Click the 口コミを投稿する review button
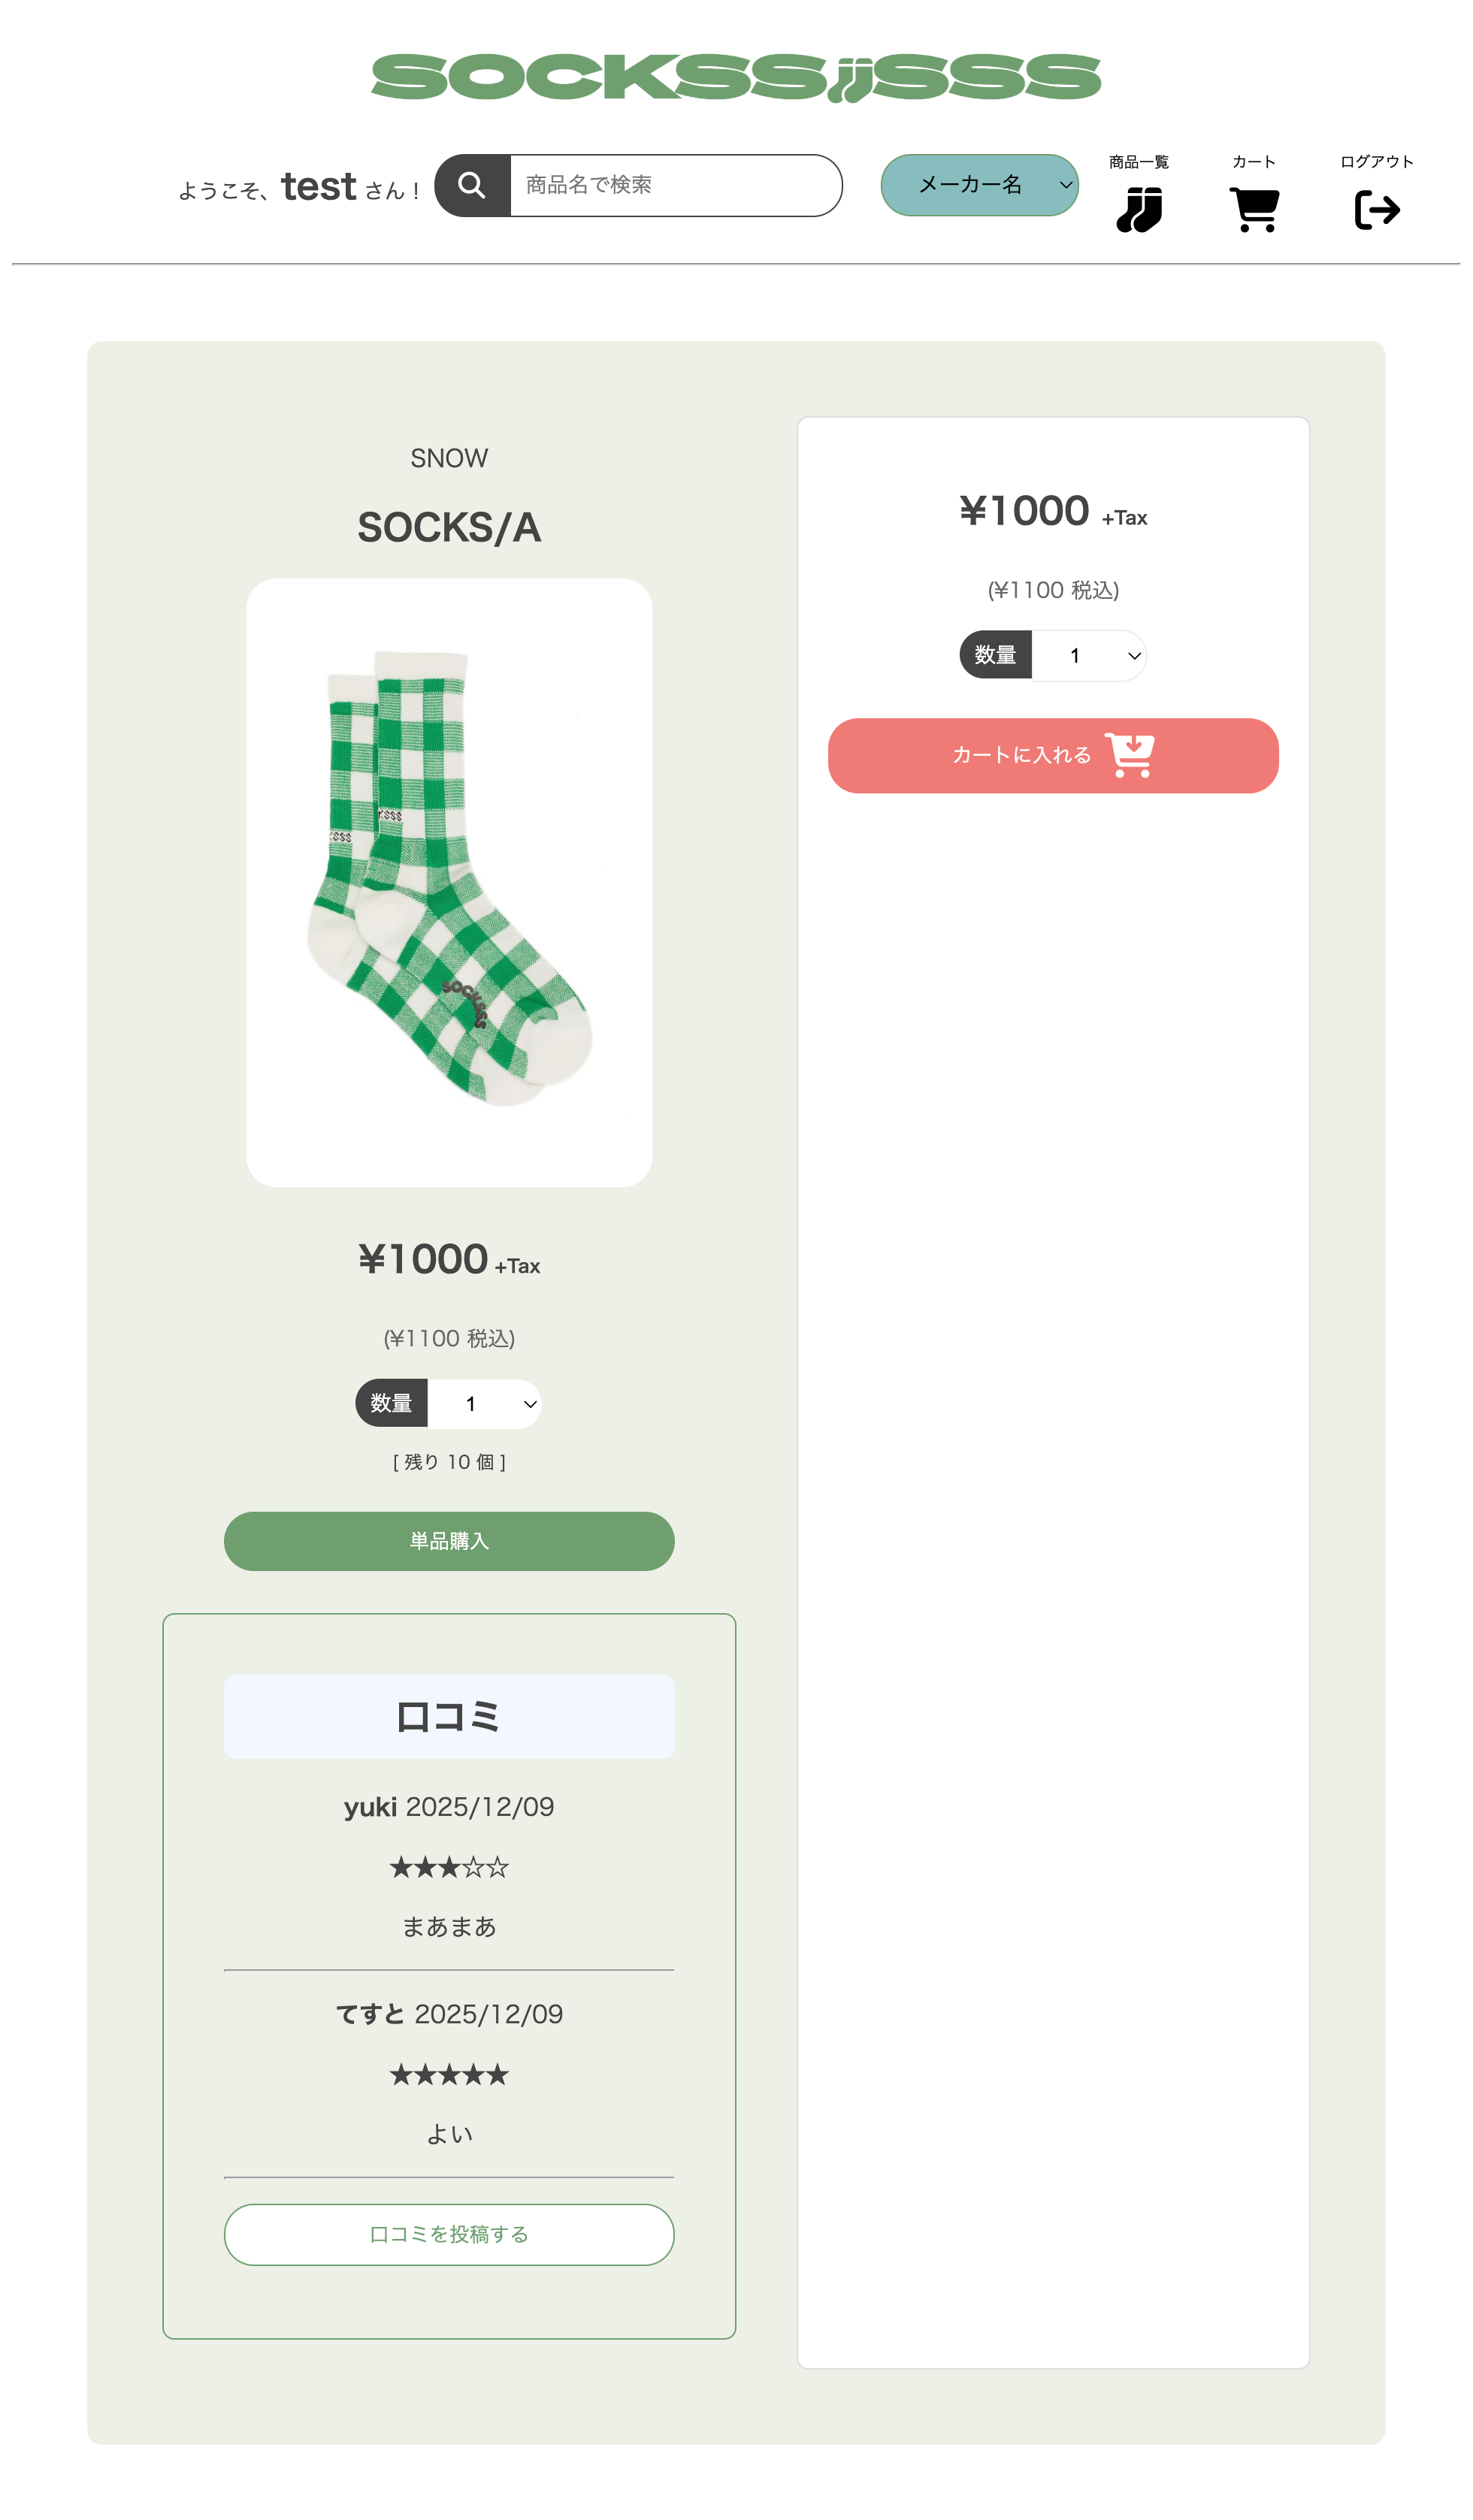 pyautogui.click(x=449, y=2235)
